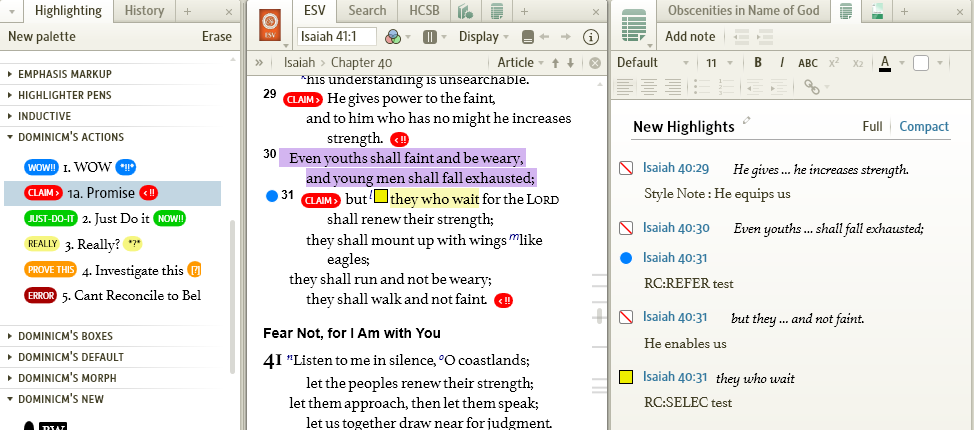Decrease paragraph indent in formatting bar
Image resolution: width=974 pixels, height=430 pixels.
pos(754,86)
